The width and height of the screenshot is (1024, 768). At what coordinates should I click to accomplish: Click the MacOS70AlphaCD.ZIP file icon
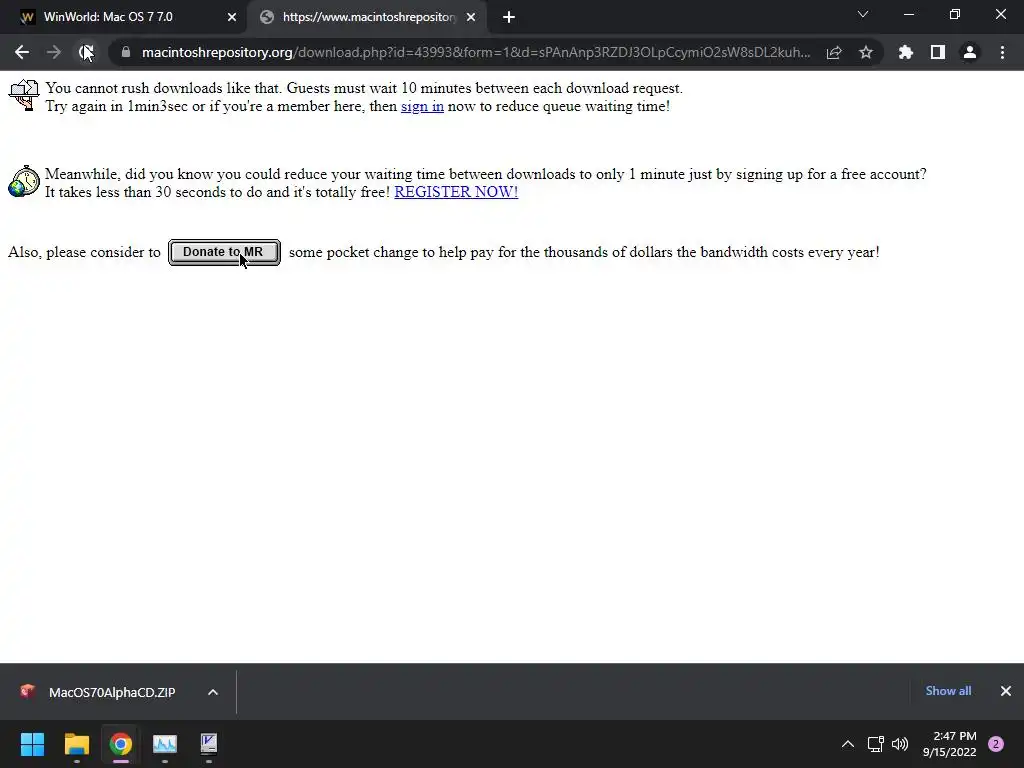27,692
